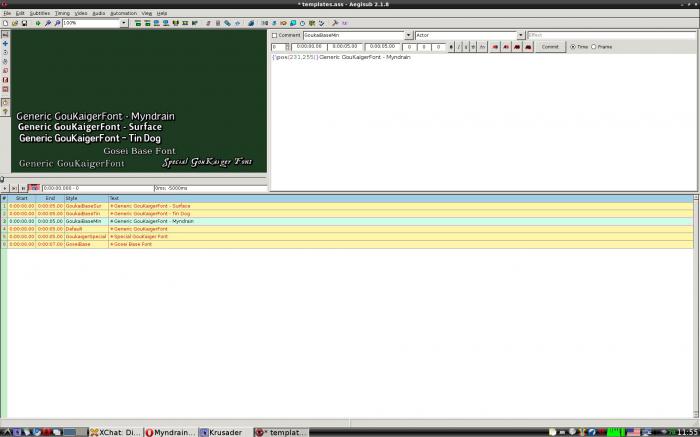The width and height of the screenshot is (700, 437).
Task: Click the New subtitles toolbar icon
Action: click(5, 23)
